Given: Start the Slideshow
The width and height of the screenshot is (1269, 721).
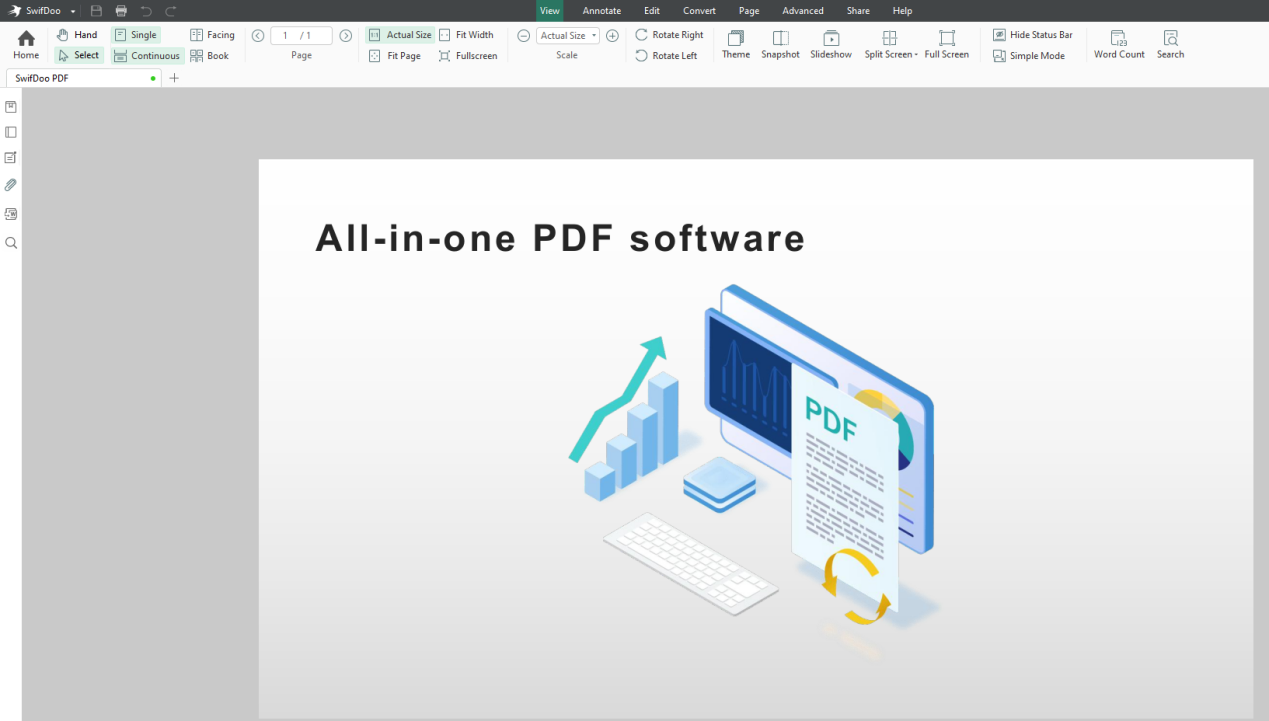Looking at the screenshot, I should coord(831,44).
